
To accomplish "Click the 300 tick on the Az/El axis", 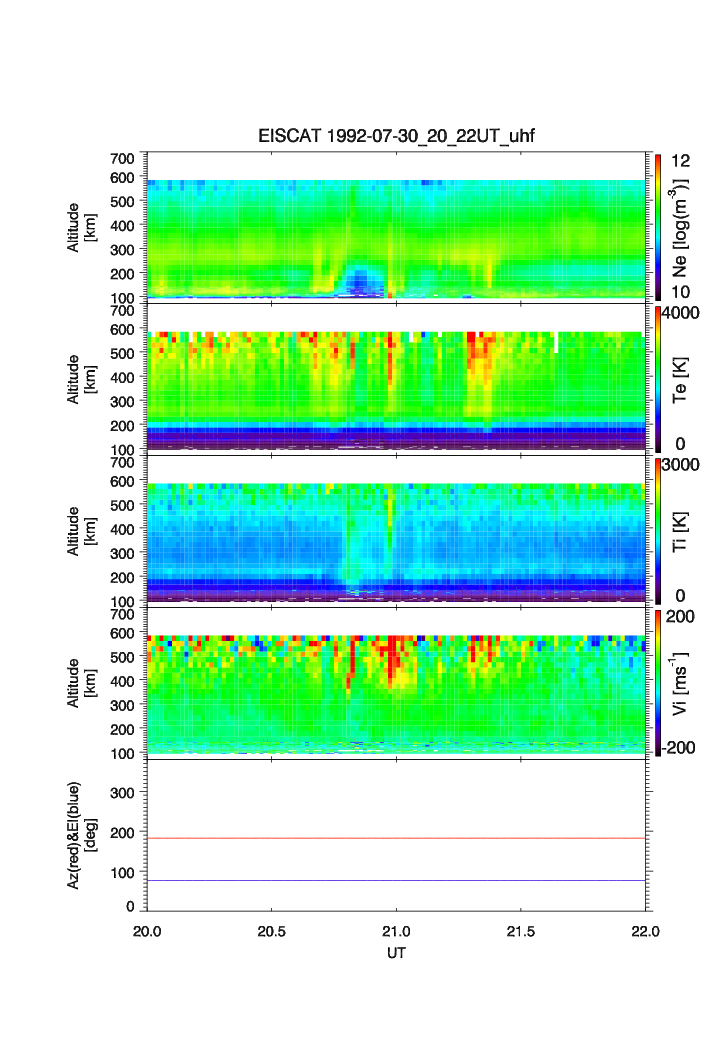I will point(122,793).
